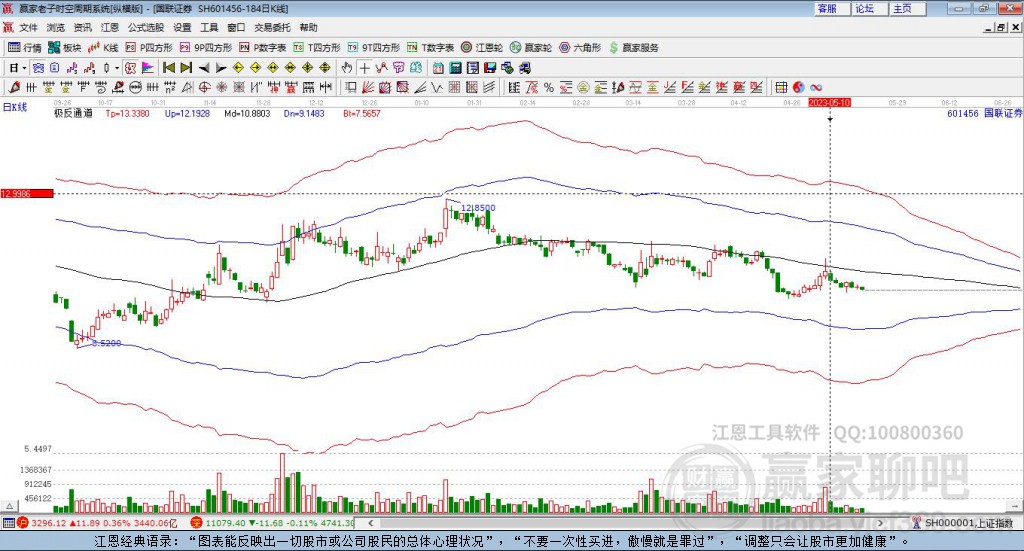
Task: Jump to first bar icon
Action: click(168, 67)
